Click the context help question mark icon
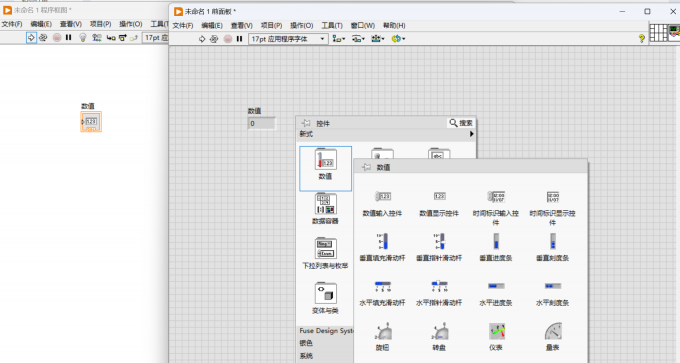 (642, 38)
